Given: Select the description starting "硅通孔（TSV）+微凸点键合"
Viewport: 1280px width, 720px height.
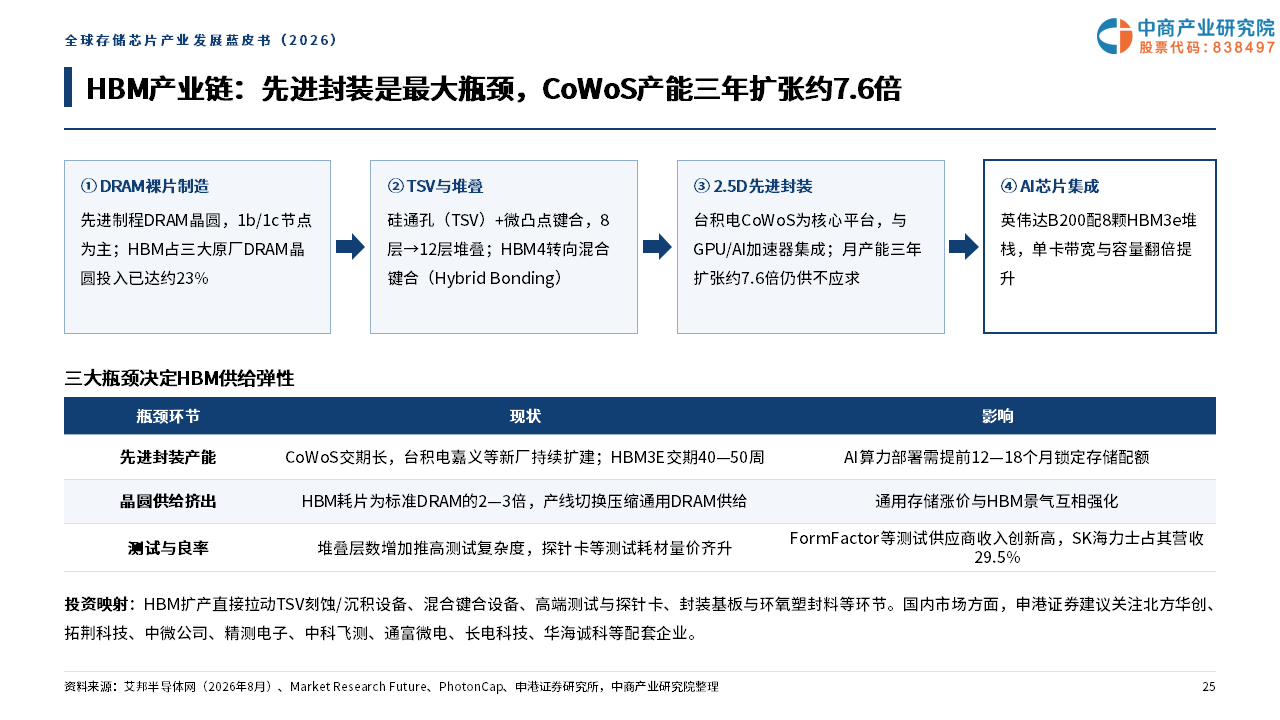Looking at the screenshot, I should [x=498, y=249].
